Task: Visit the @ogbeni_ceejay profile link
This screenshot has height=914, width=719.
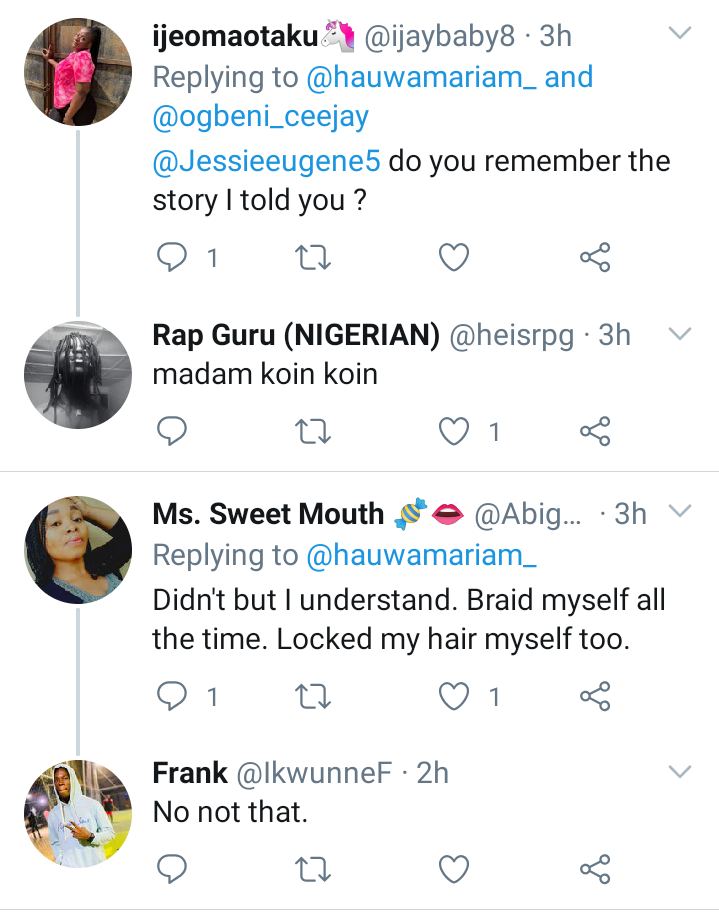Action: point(261,117)
